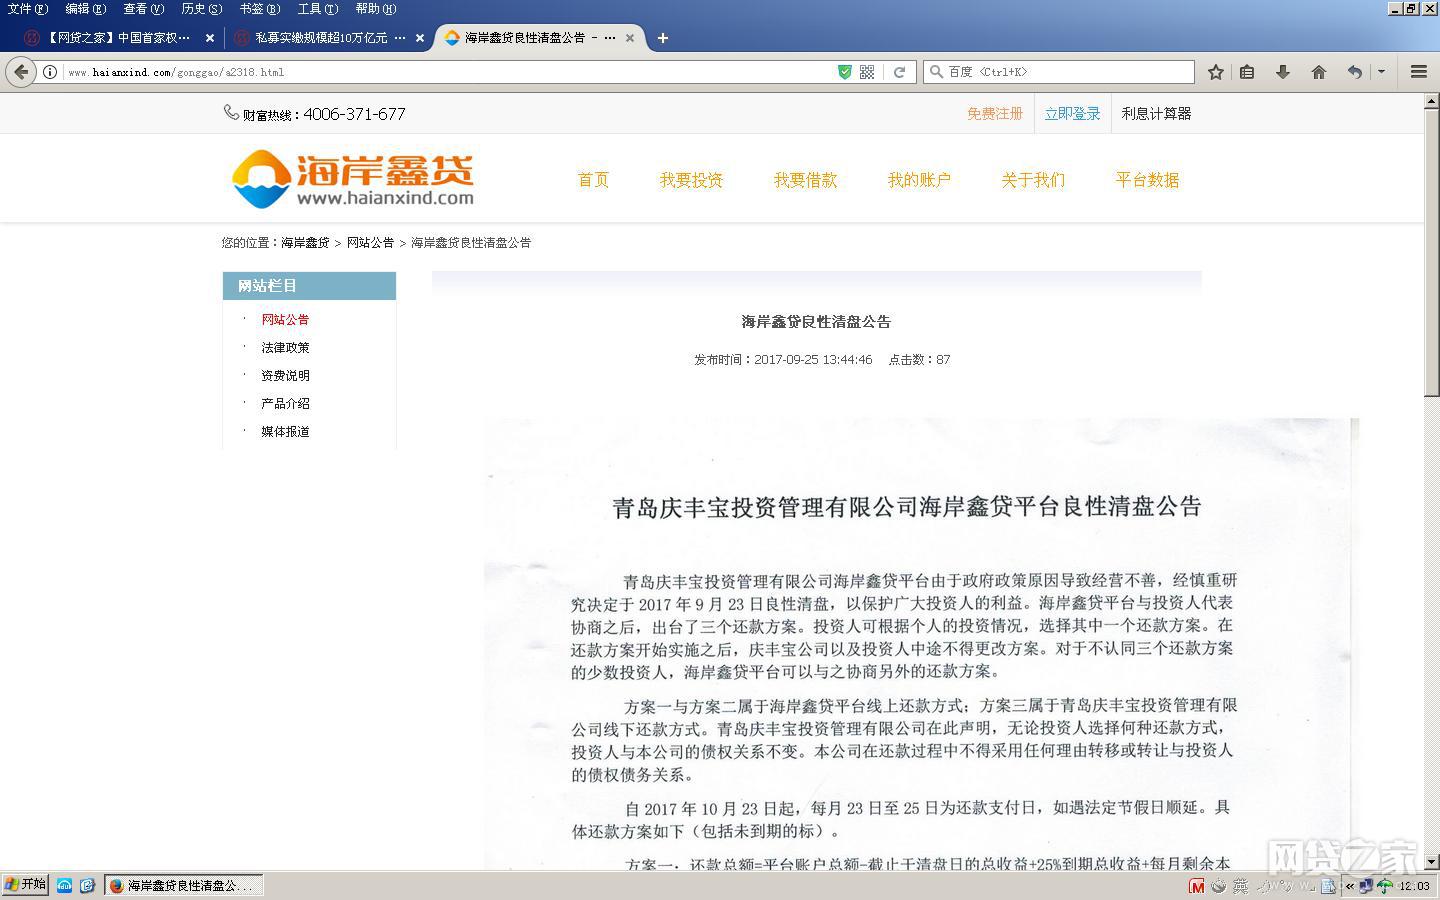Select 产品介绍 in the sidebar
The image size is (1440, 900).
[285, 404]
